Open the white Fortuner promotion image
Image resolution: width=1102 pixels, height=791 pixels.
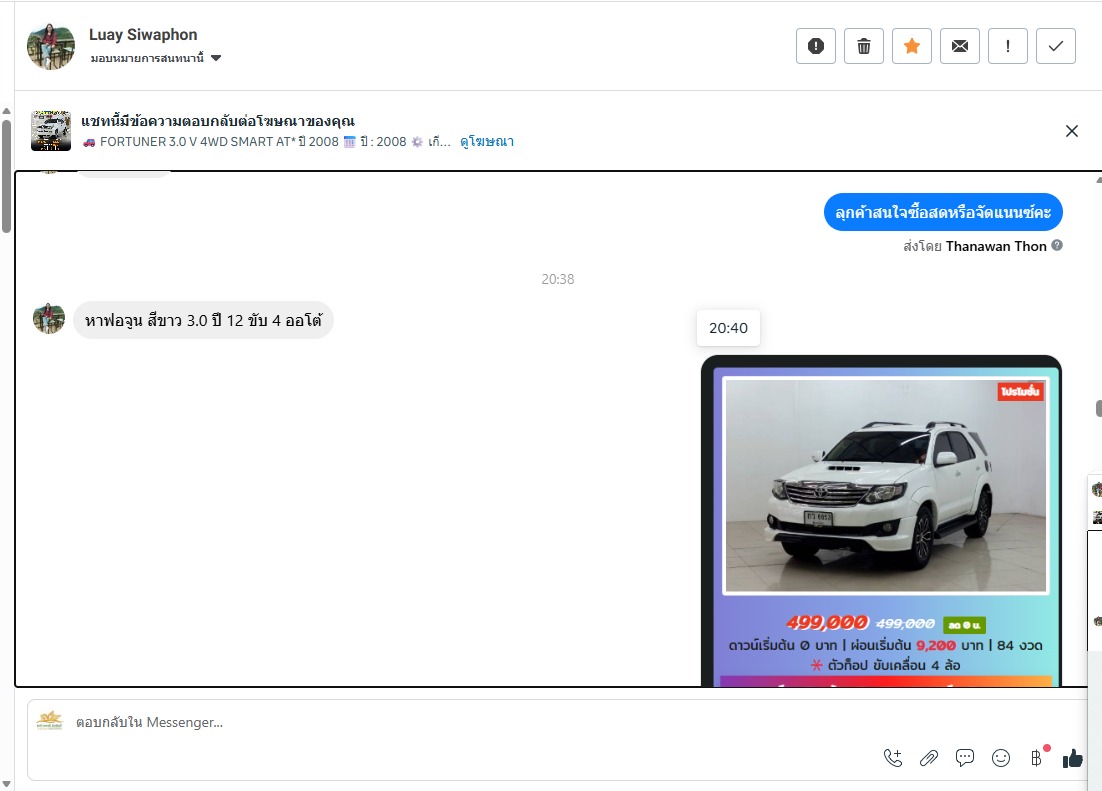(x=881, y=520)
